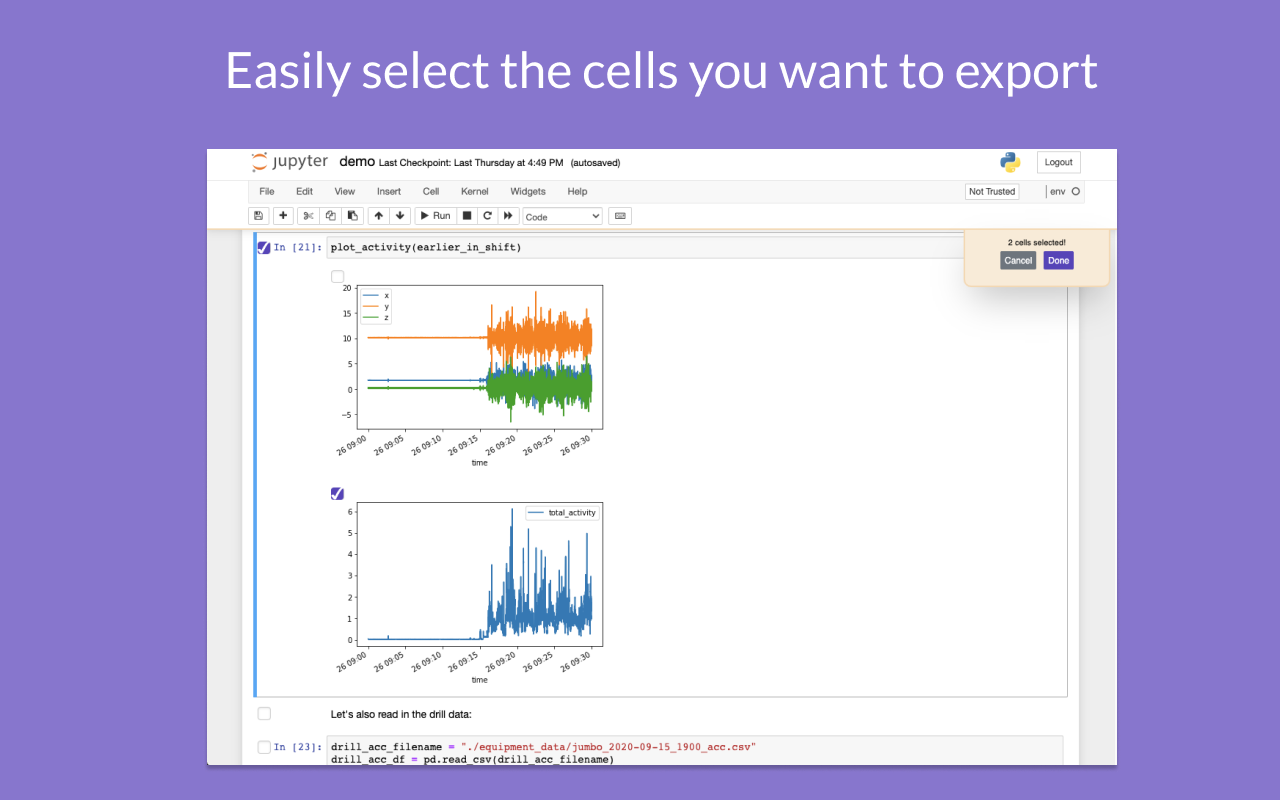This screenshot has height=800, width=1280.
Task: Click the 'Let's also read in the drill data:' text
Action: click(401, 714)
